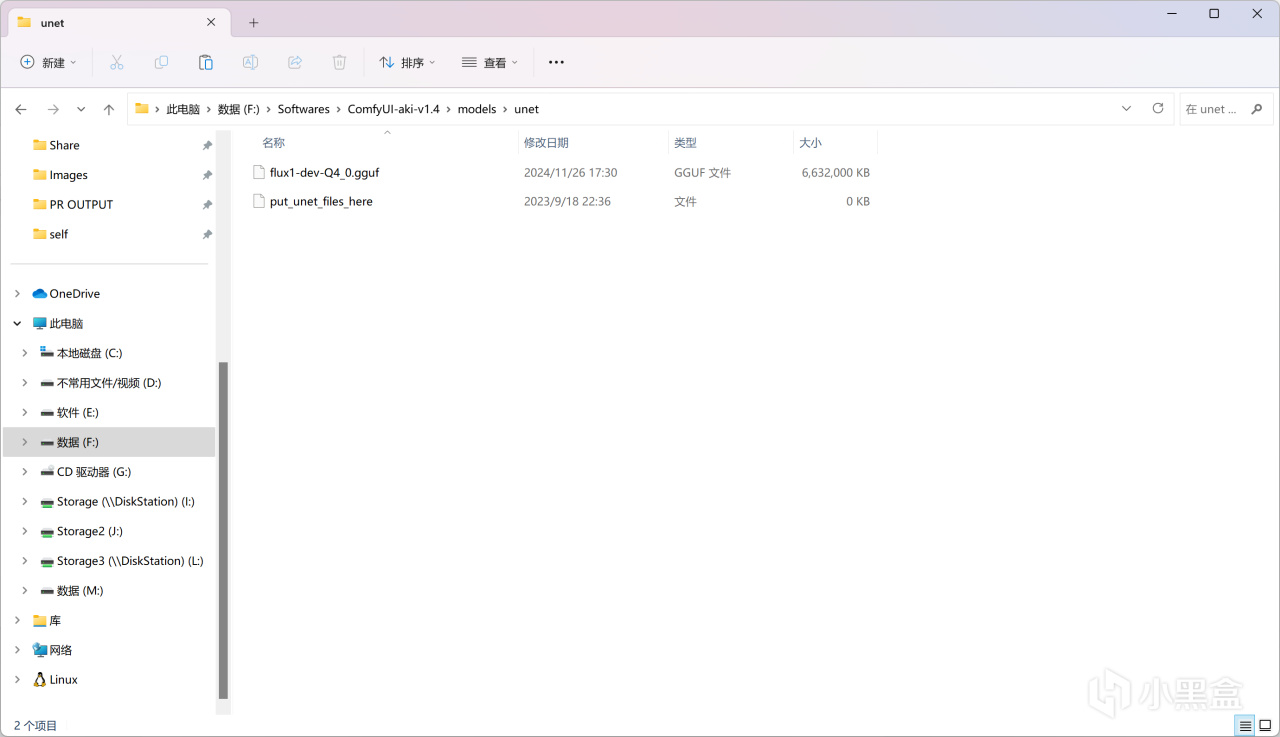The height and width of the screenshot is (737, 1280).
Task: Unpin the Share folder pin icon
Action: click(x=207, y=145)
